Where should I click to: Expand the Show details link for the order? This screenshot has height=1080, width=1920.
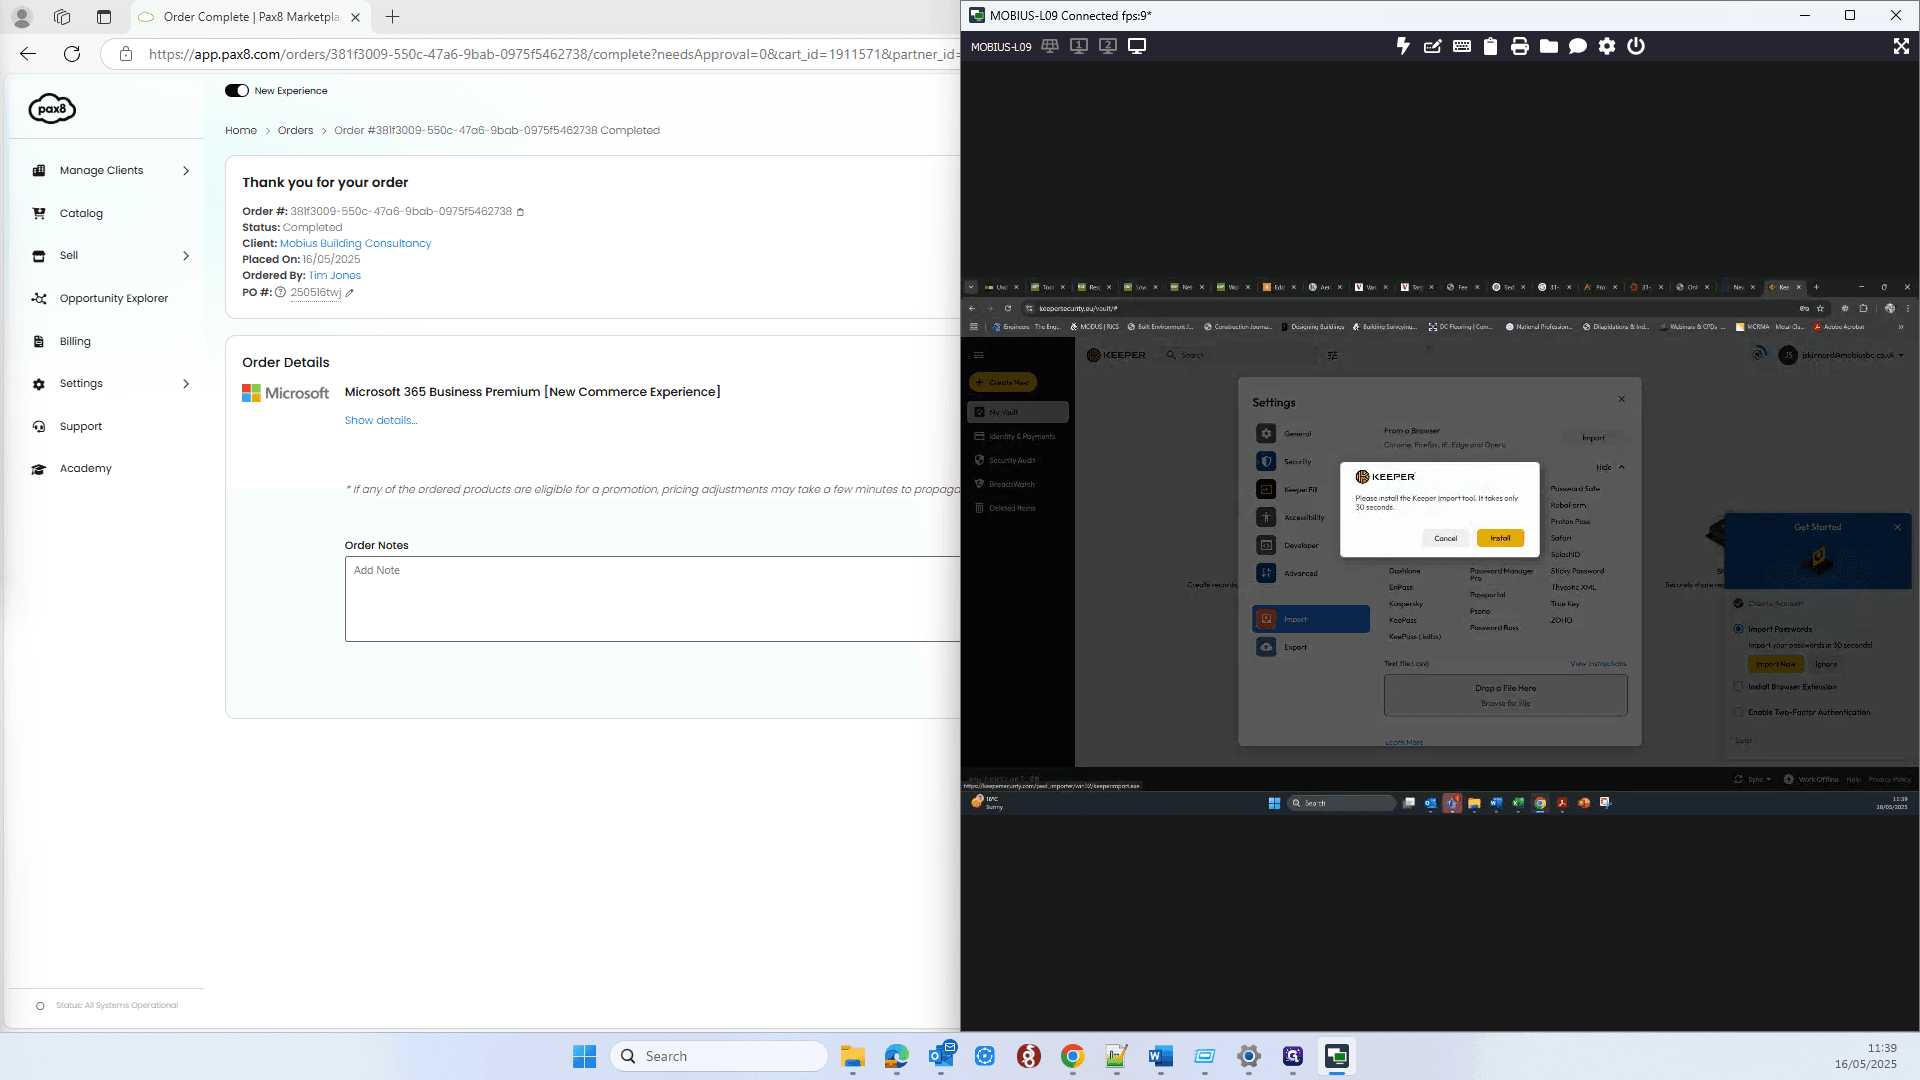point(381,420)
